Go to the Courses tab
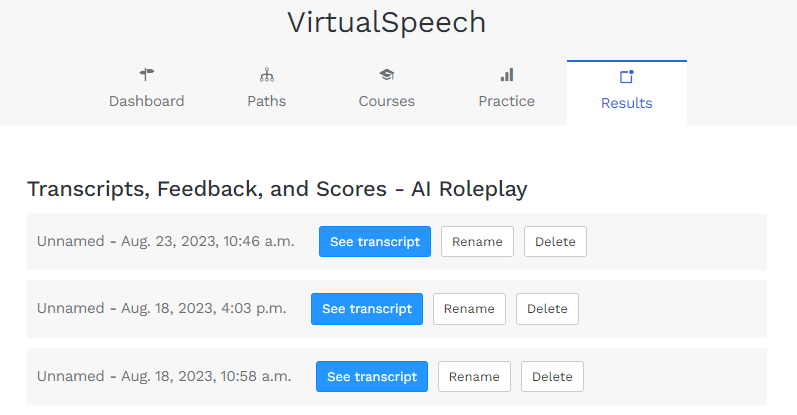This screenshot has height=415, width=797. coord(387,101)
